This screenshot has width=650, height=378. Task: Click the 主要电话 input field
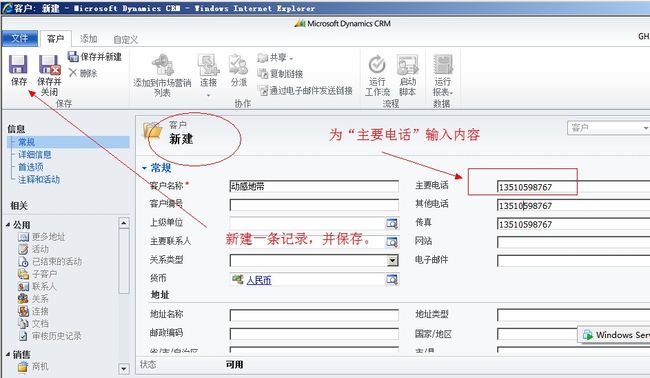click(x=574, y=187)
